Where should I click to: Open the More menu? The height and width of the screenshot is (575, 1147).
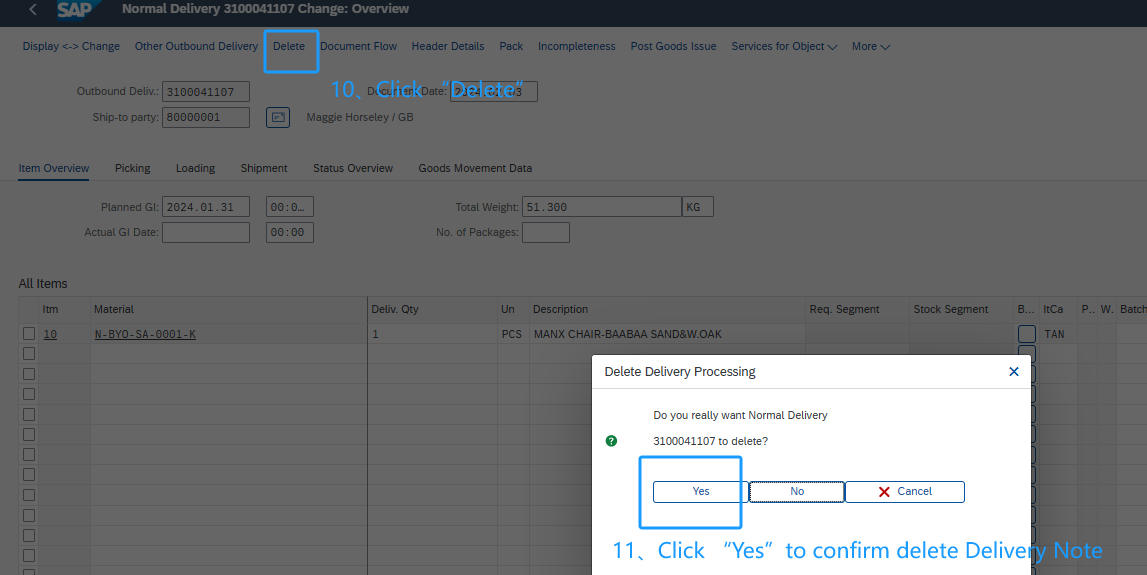(870, 46)
